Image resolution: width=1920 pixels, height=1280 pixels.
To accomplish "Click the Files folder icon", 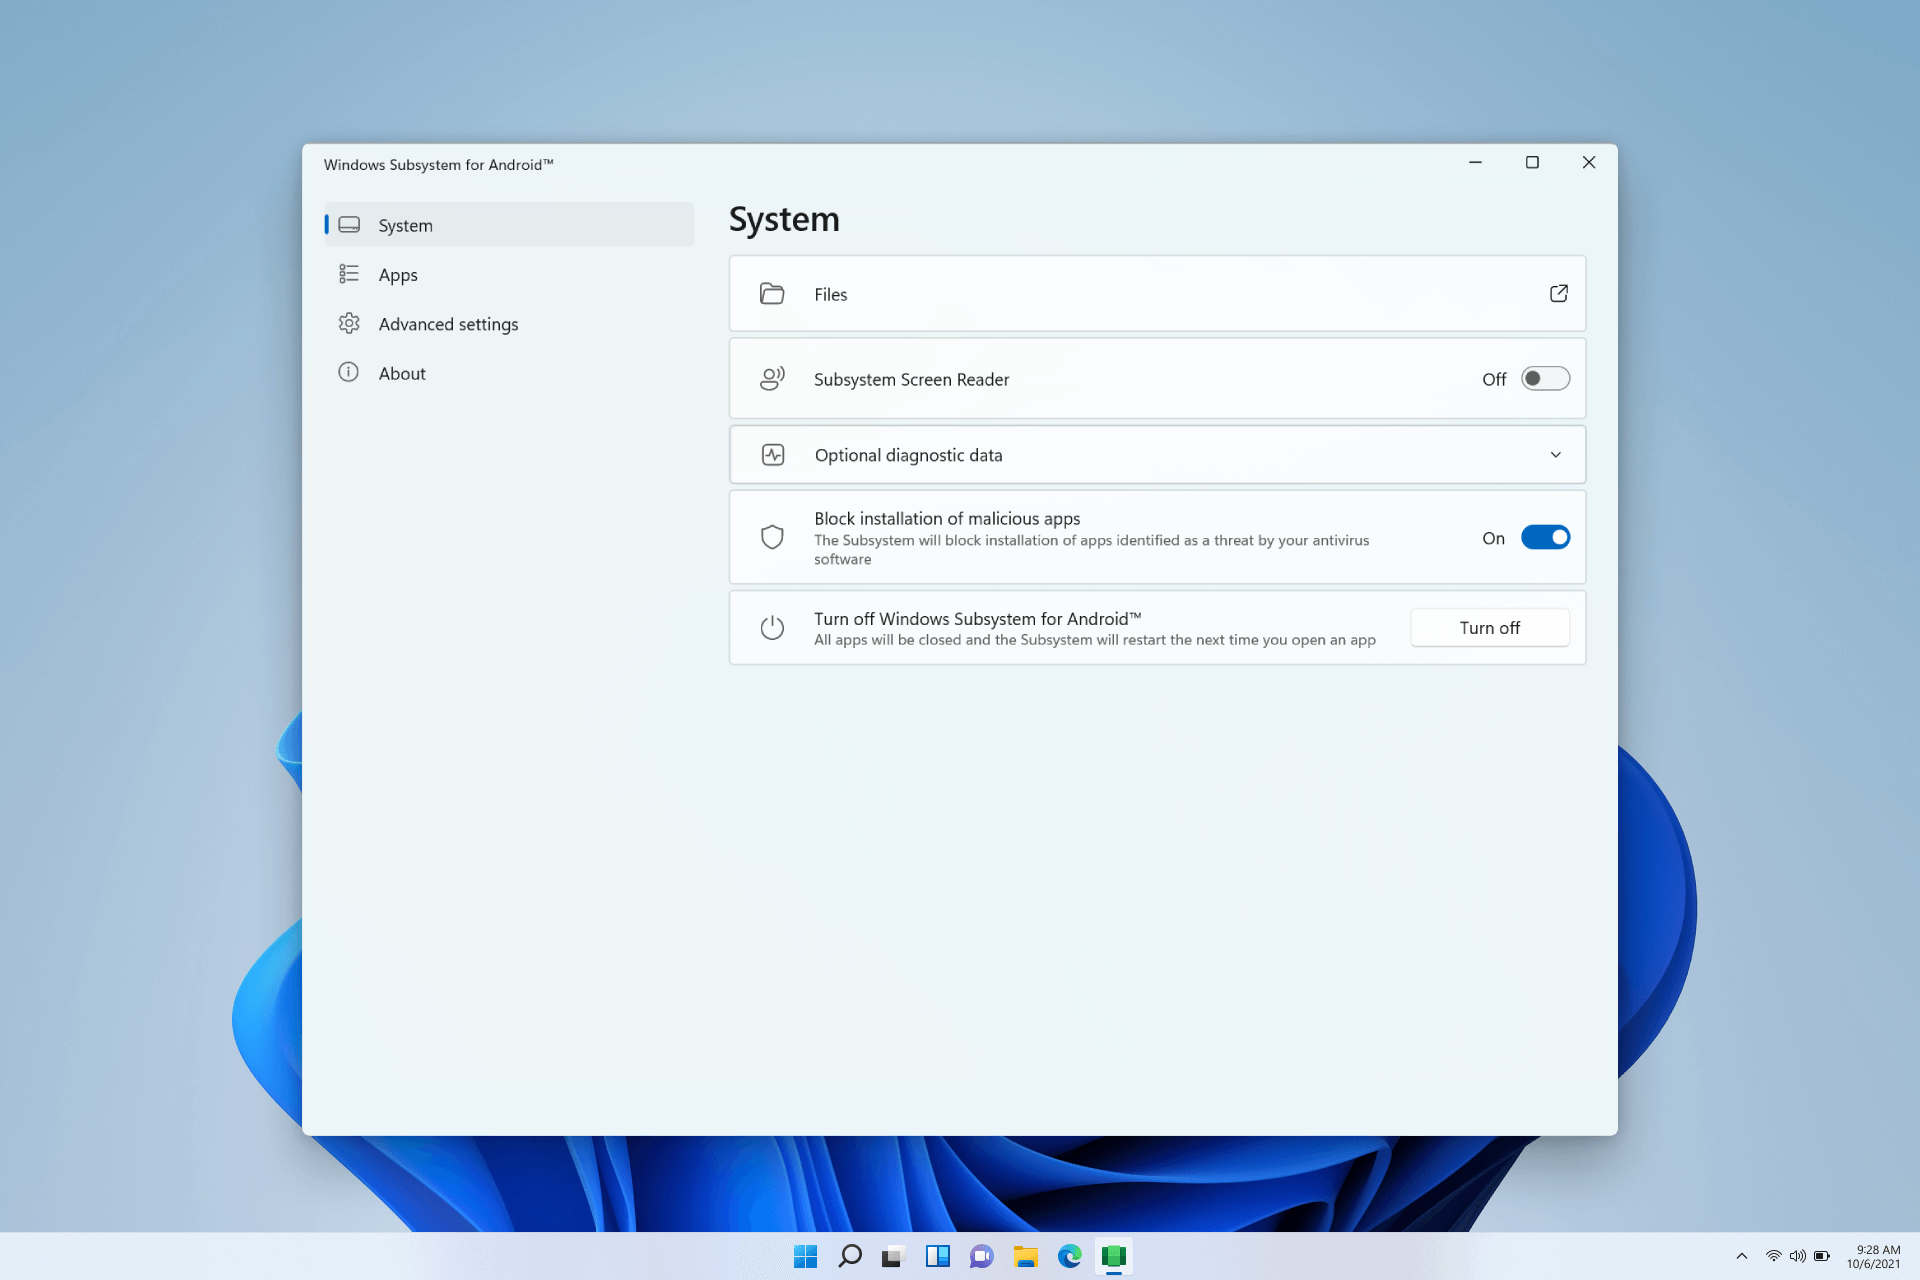I will [x=771, y=293].
